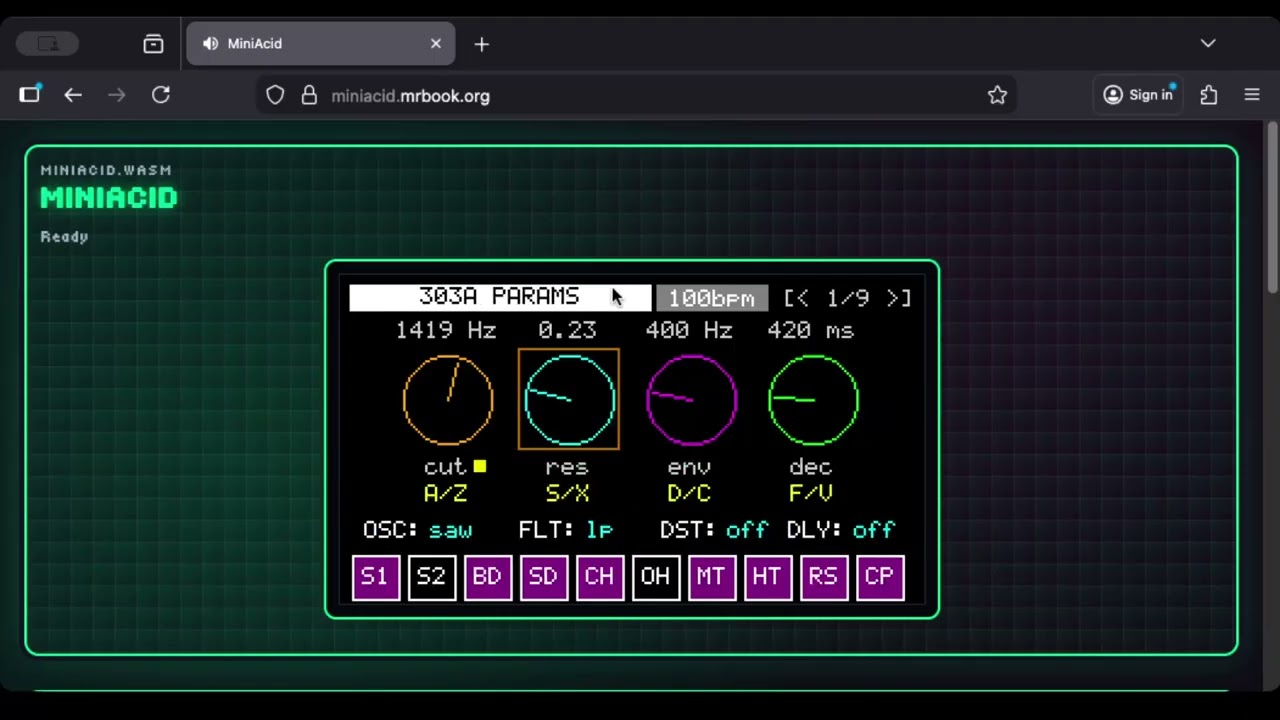Bookmark page with the star icon
The height and width of the screenshot is (720, 1280).
(x=997, y=95)
